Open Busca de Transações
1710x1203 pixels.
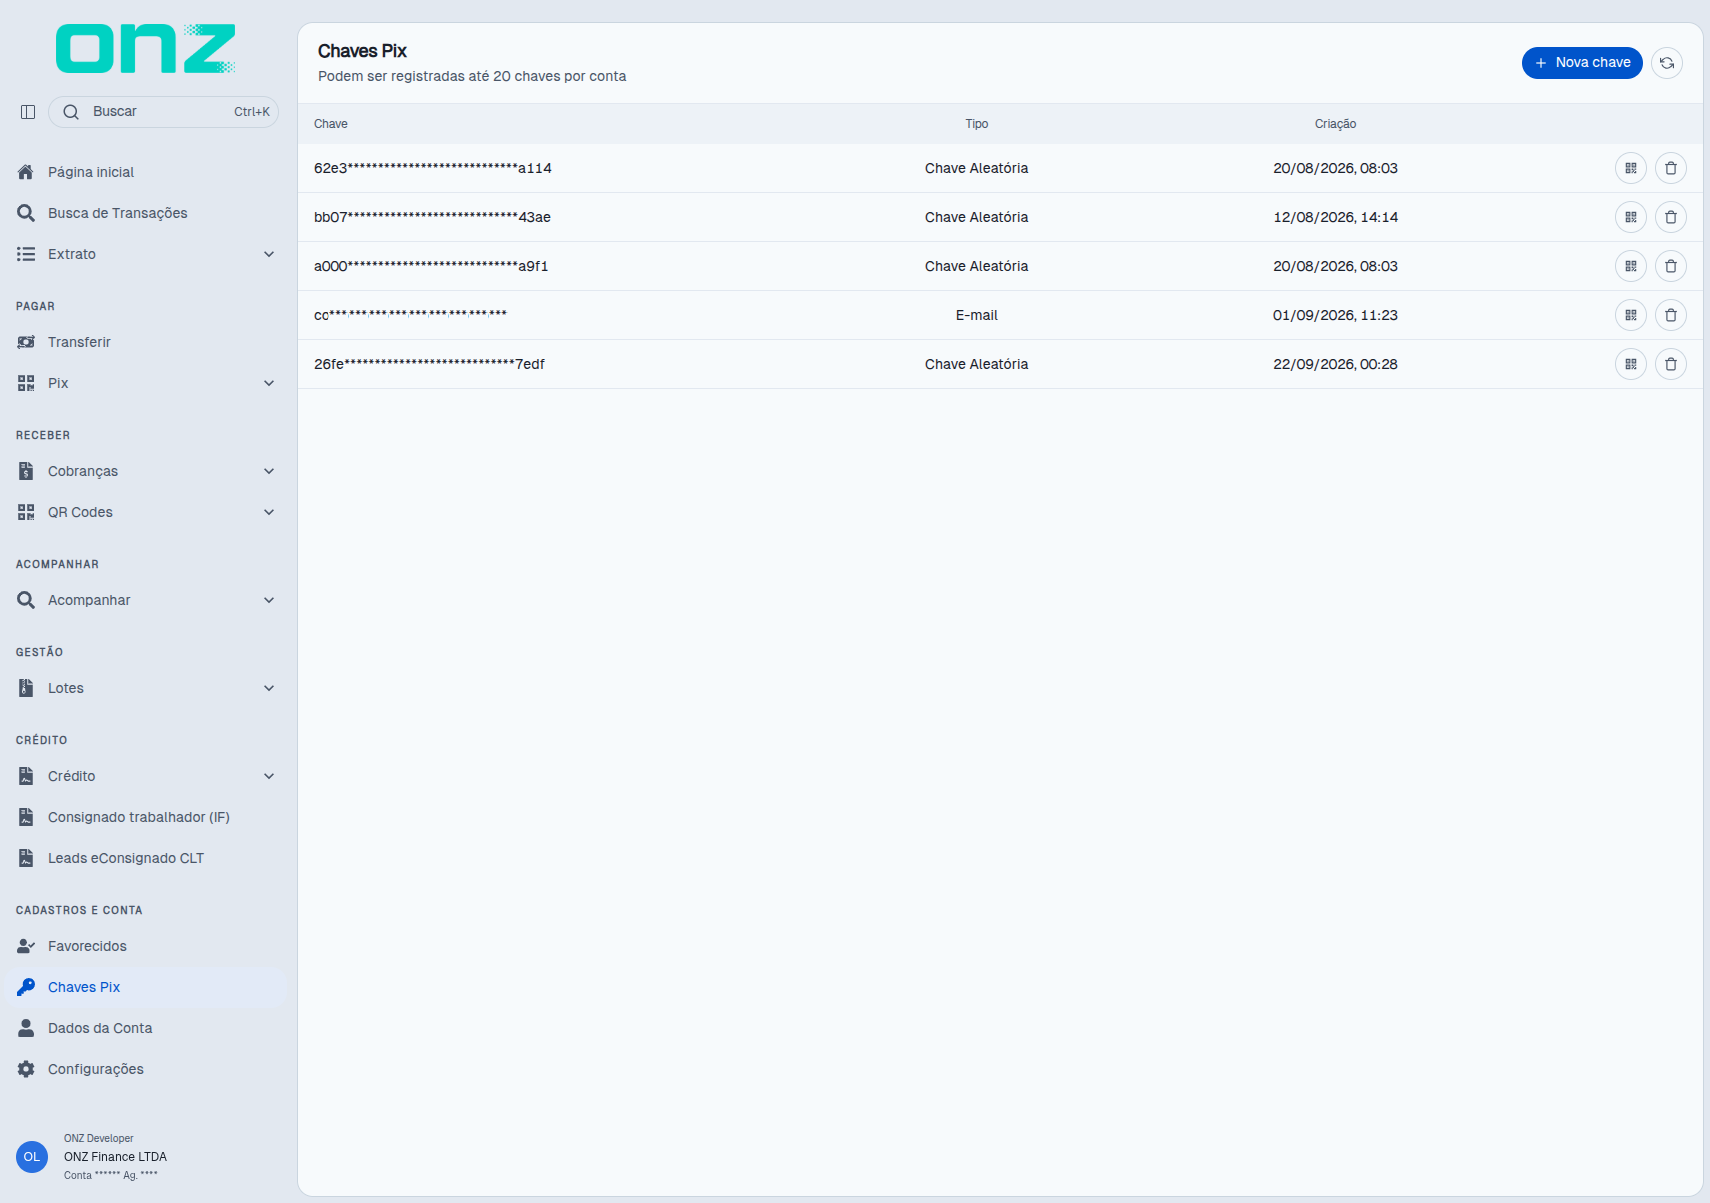[x=145, y=213]
